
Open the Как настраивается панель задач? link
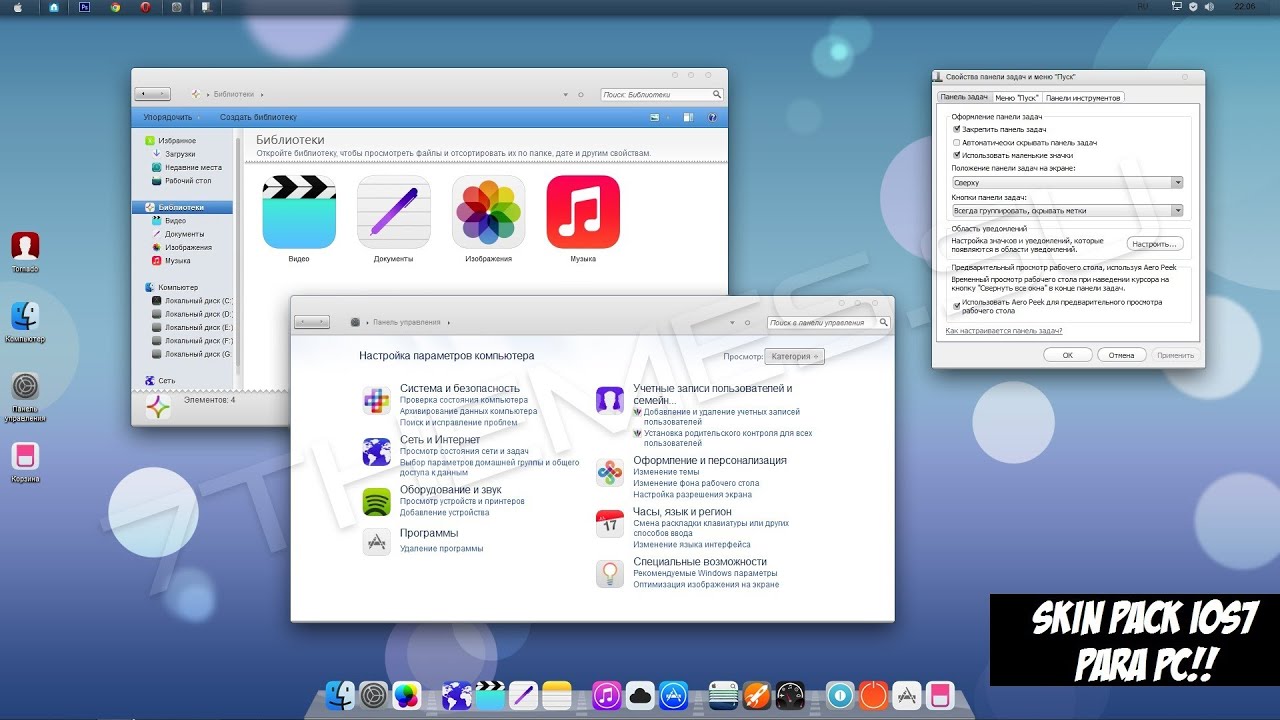click(x=1004, y=330)
